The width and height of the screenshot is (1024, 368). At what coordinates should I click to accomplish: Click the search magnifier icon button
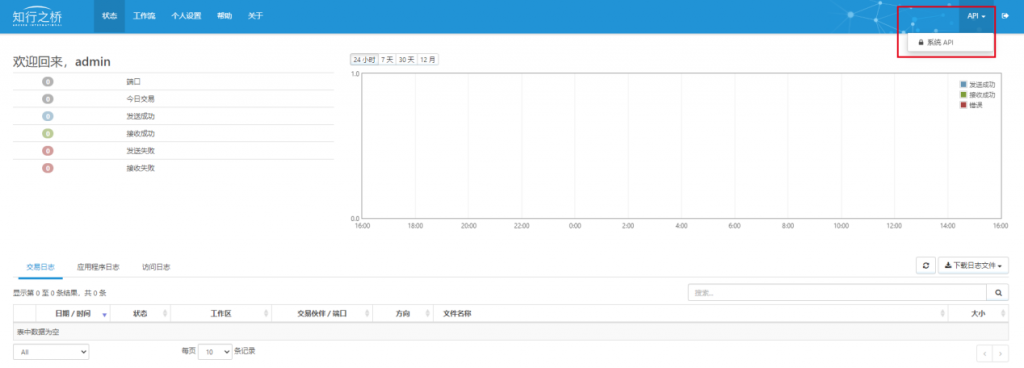(997, 293)
